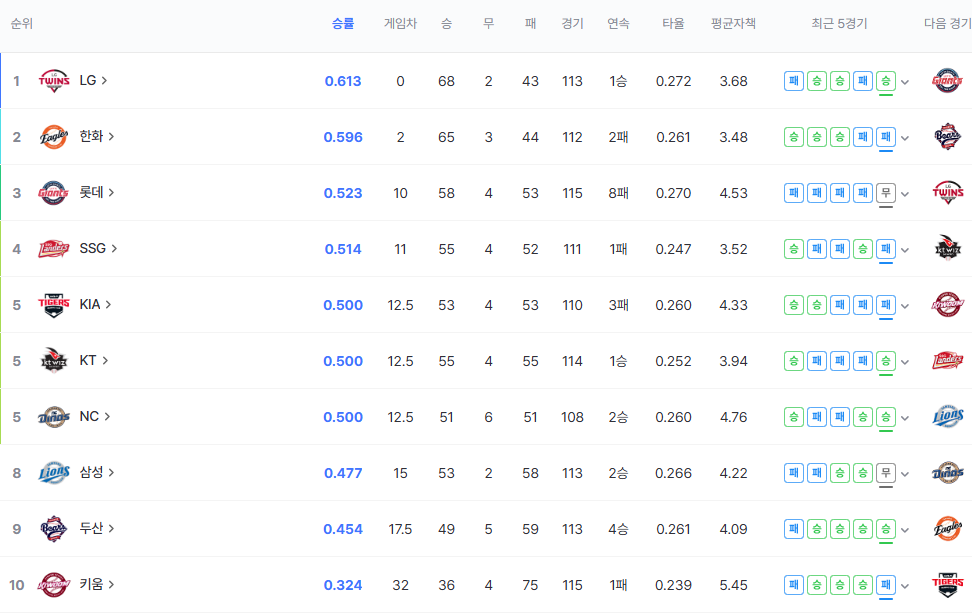Expand recent 5 games chevron for 한화
Image resolution: width=972 pixels, height=613 pixels.
coord(905,138)
